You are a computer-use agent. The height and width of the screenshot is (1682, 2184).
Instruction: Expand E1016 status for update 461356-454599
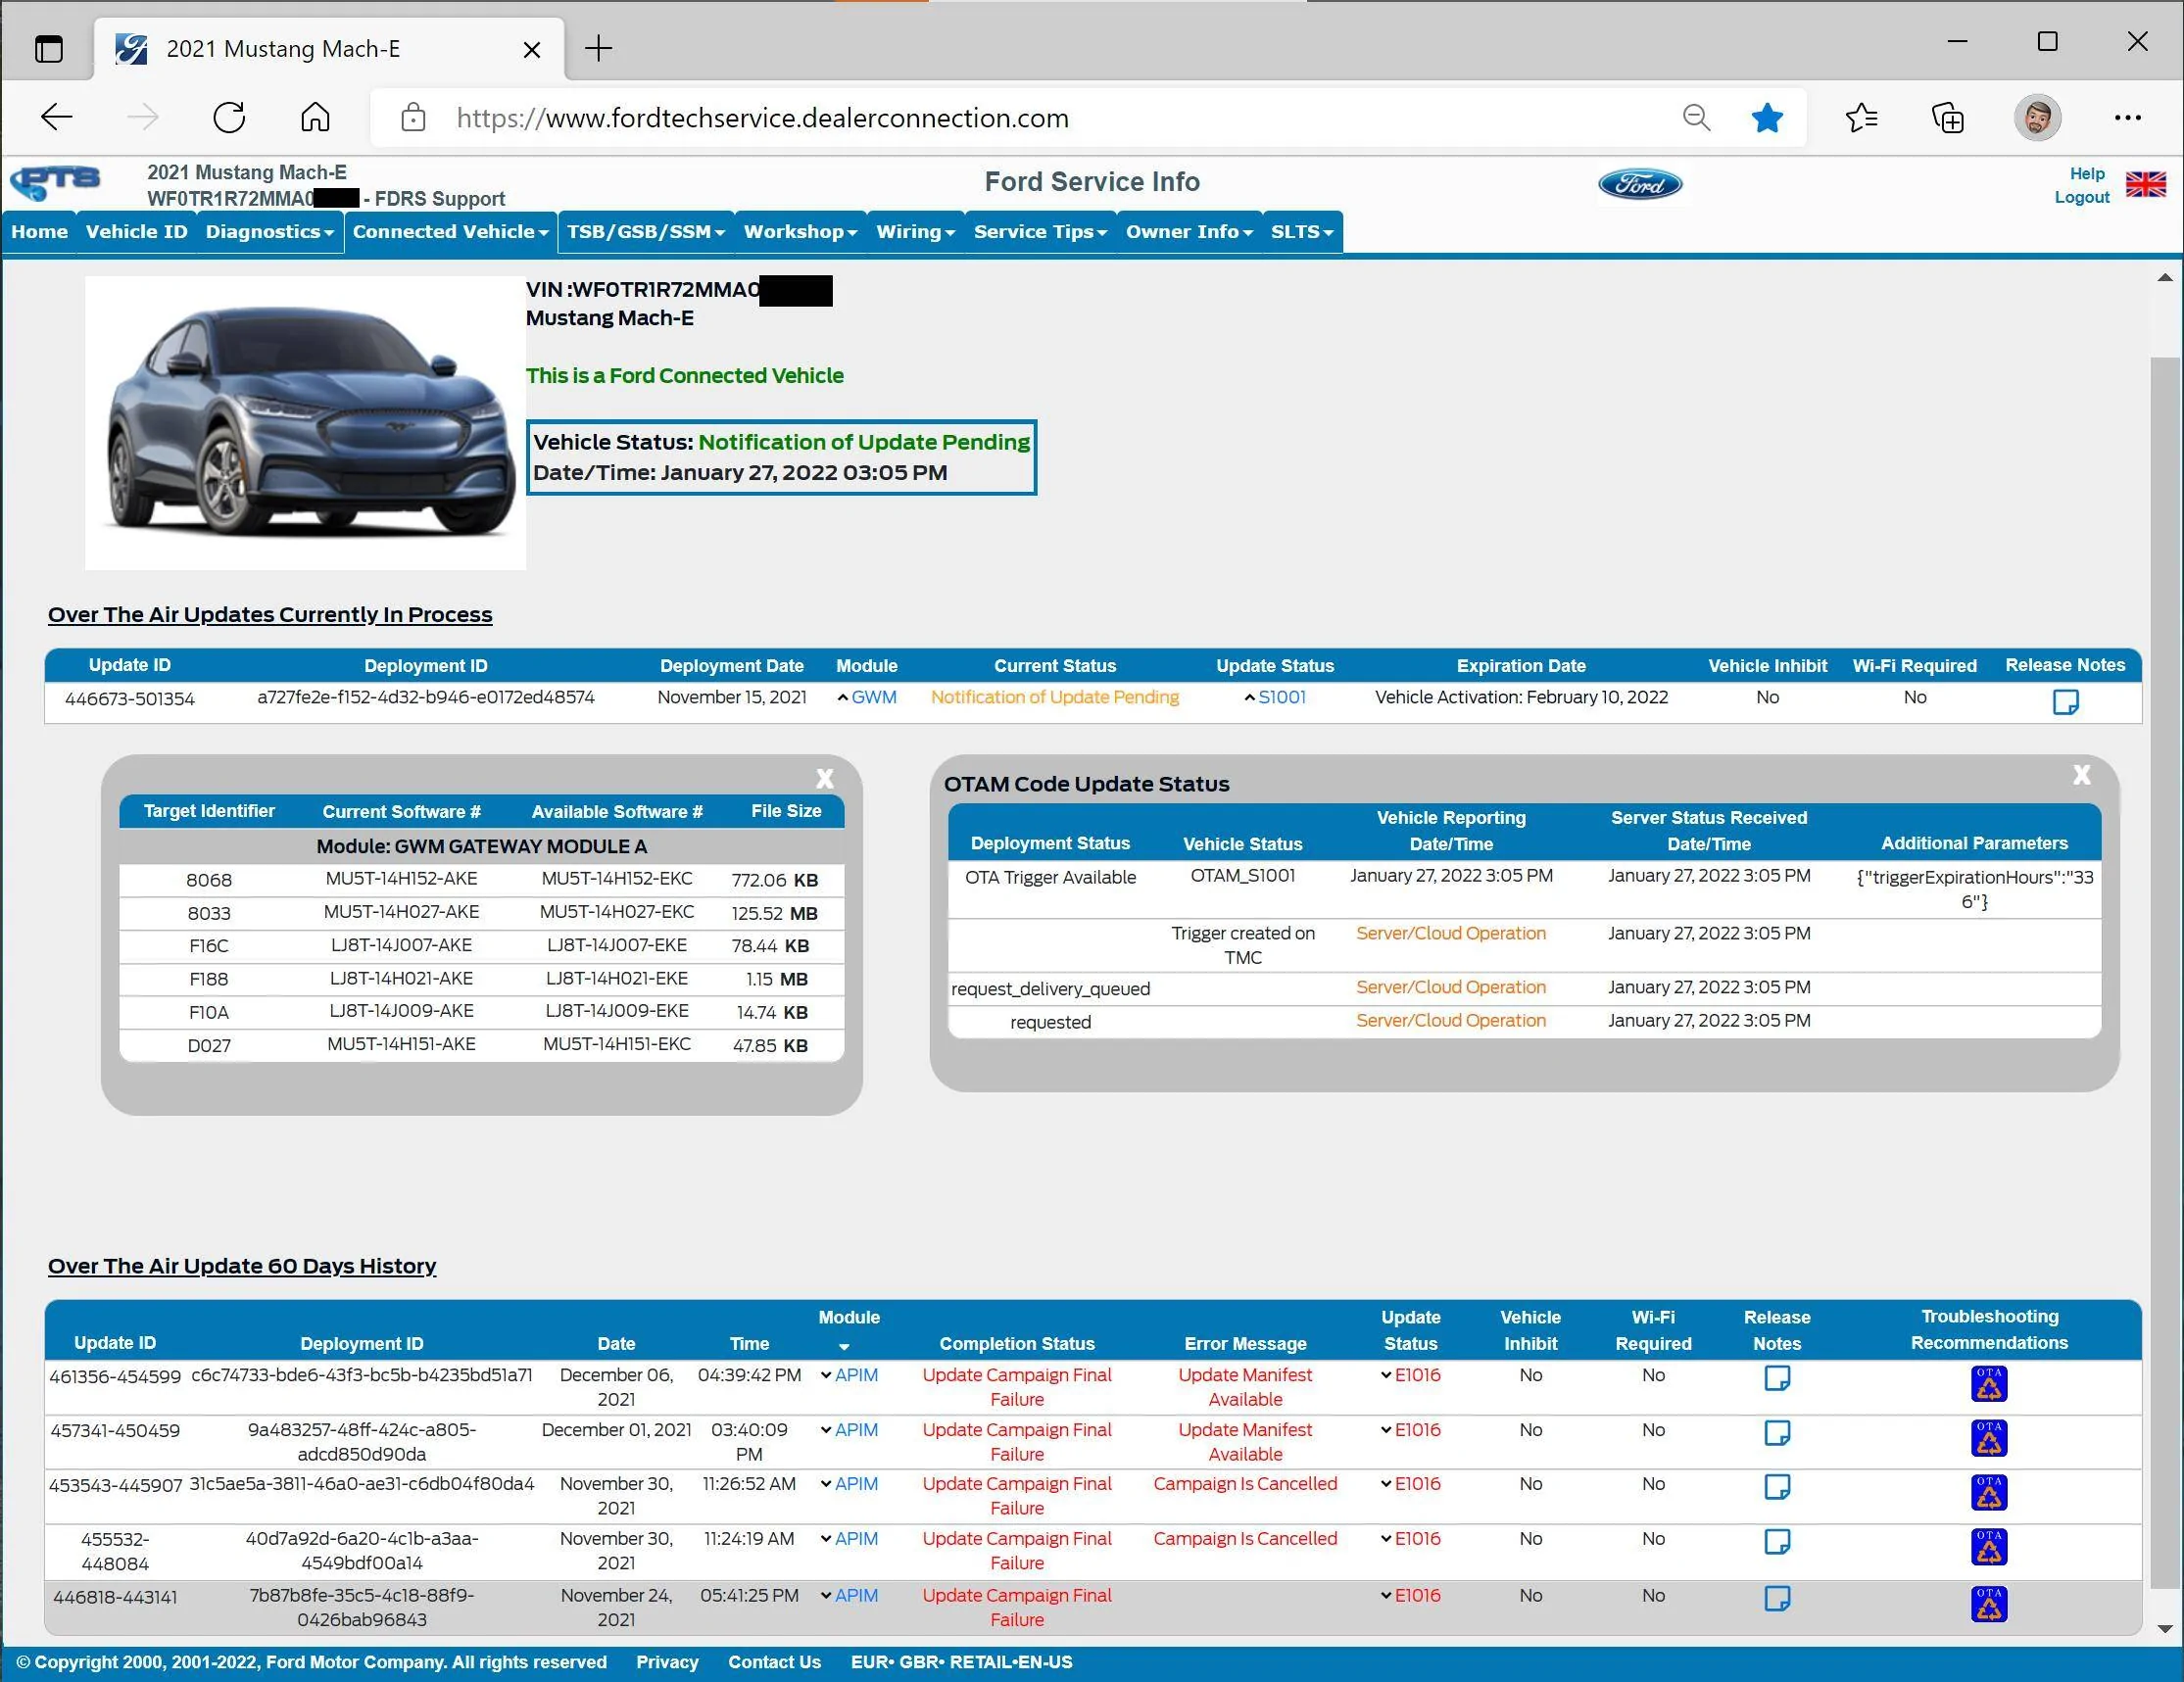coord(1410,1375)
